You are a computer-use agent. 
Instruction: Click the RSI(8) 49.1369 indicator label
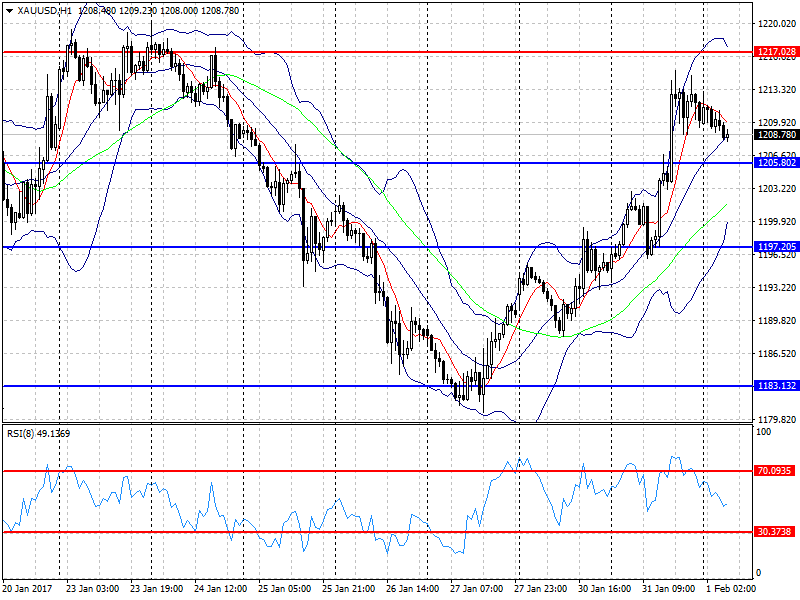(x=39, y=434)
